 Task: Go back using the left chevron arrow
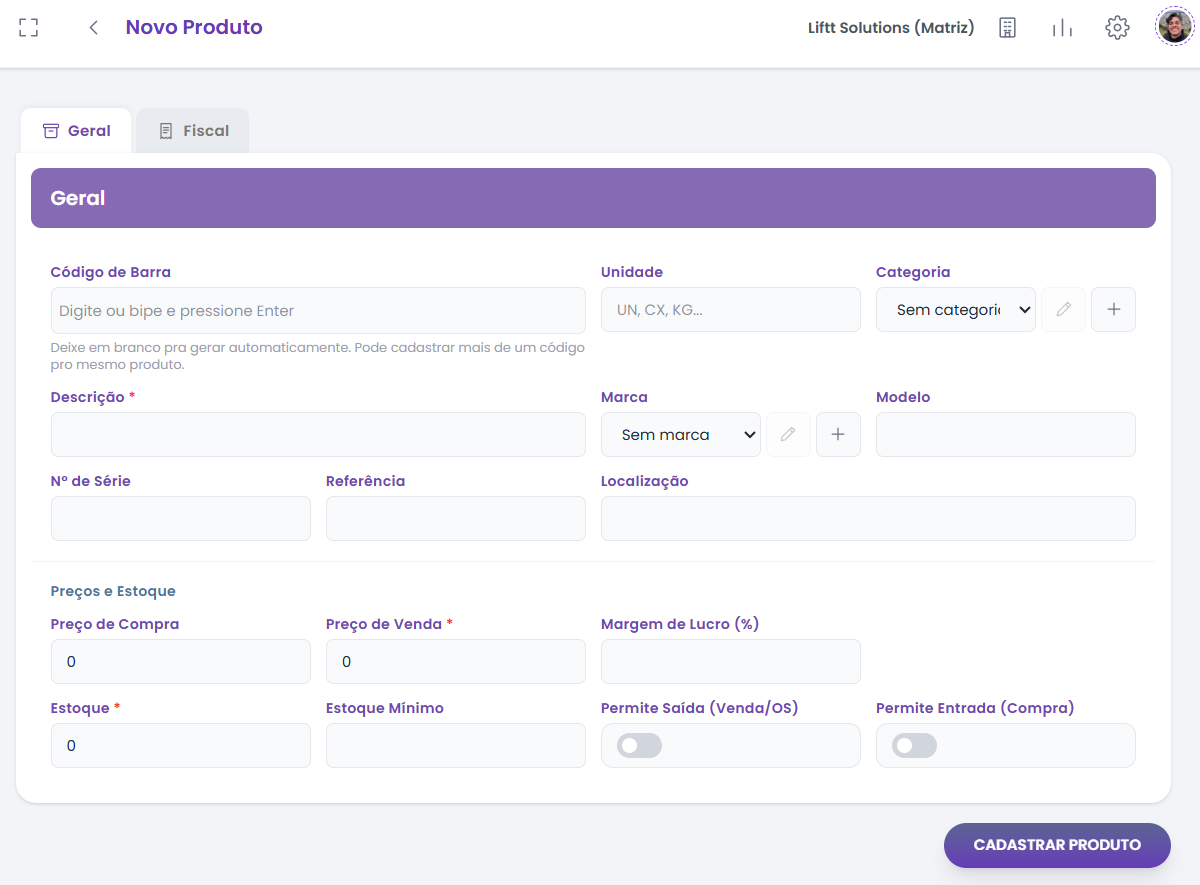pos(94,28)
